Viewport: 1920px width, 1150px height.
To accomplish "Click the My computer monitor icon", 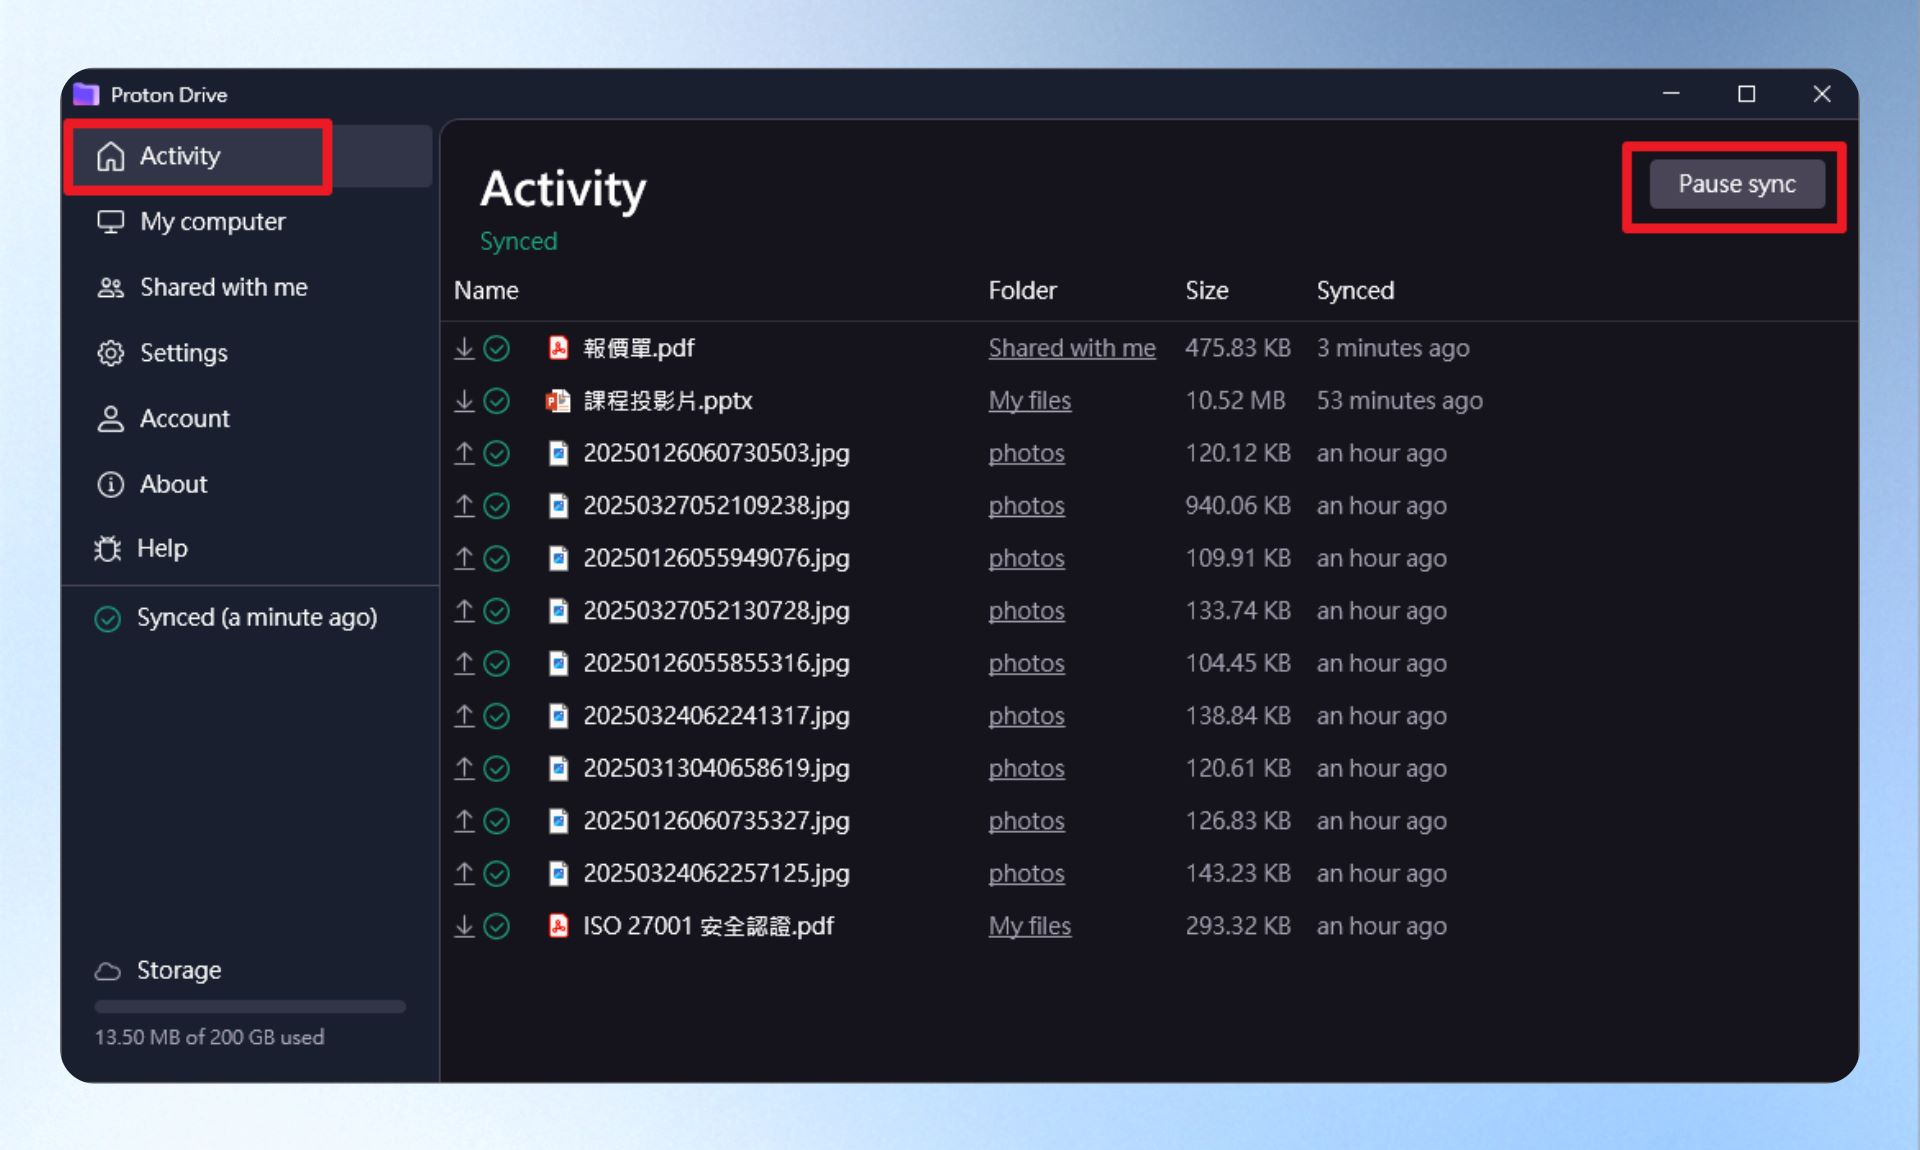I will point(110,221).
